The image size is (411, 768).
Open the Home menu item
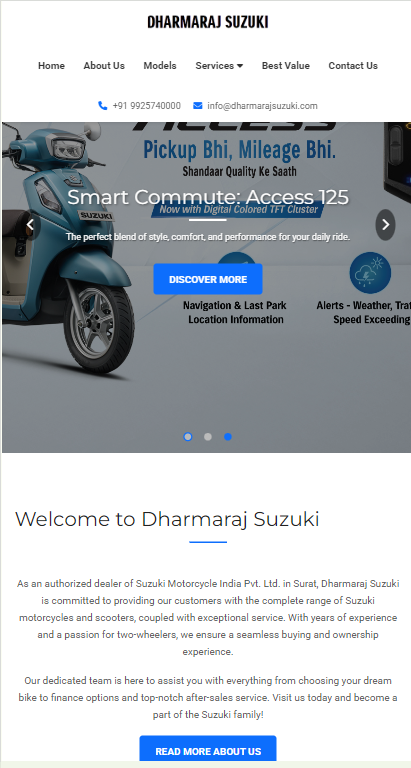[51, 66]
